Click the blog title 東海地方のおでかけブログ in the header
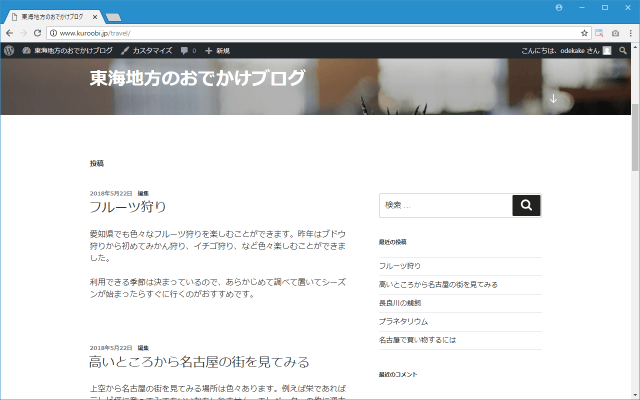The image size is (640, 400). [198, 78]
